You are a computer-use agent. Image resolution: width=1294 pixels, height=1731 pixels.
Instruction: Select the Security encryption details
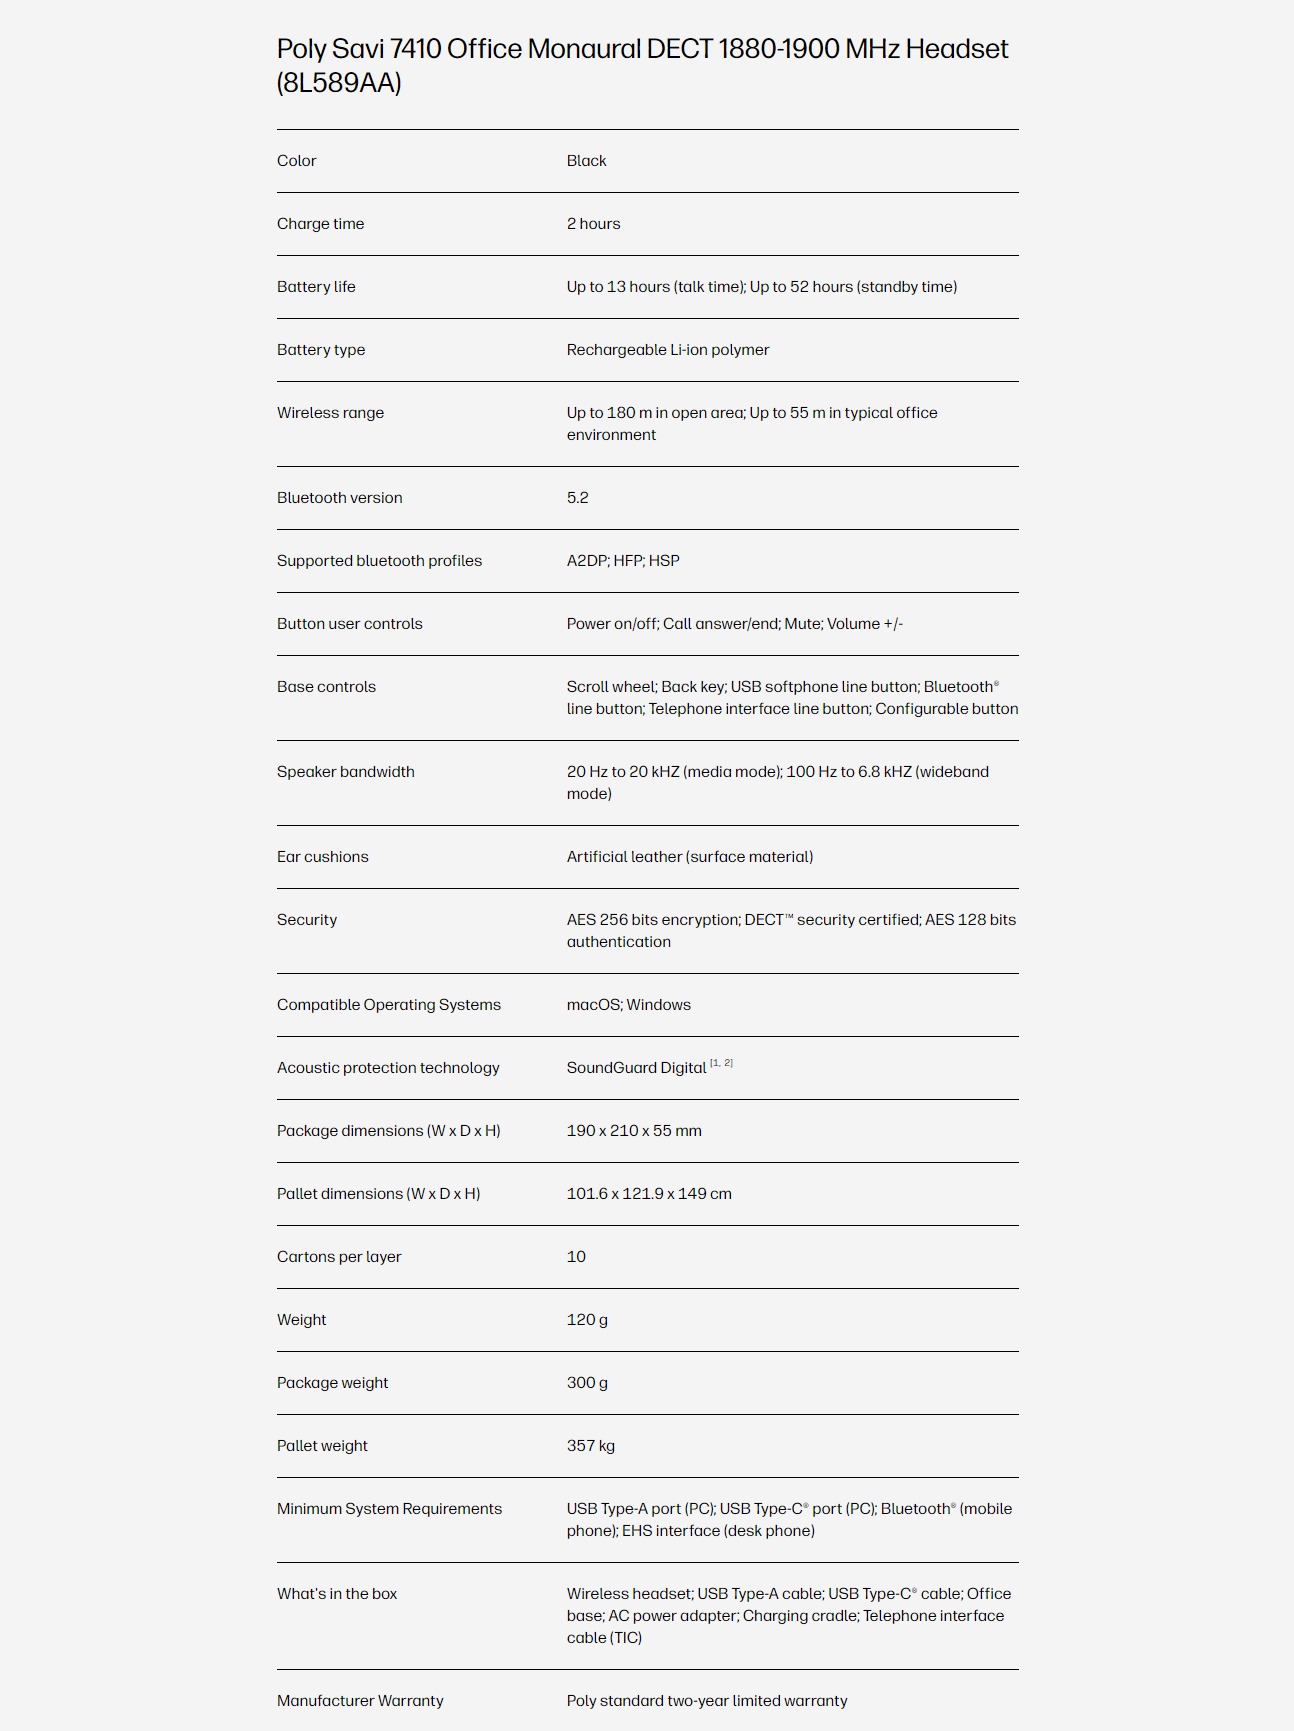[x=791, y=931]
